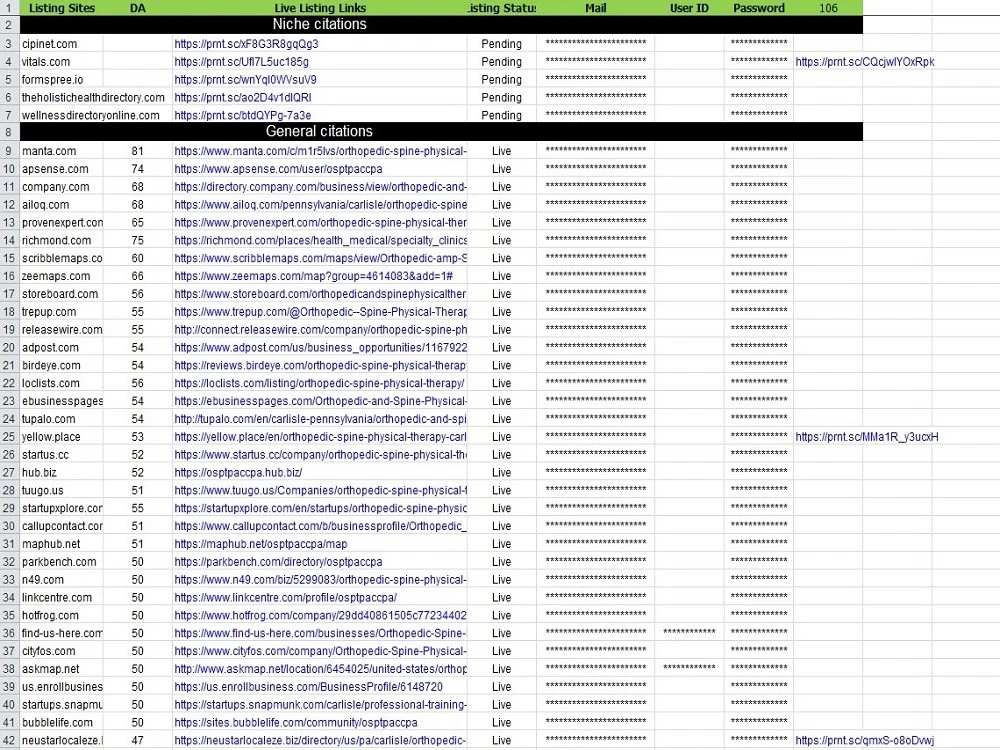This screenshot has height=750, width=1000.
Task: Open the bubblelife.com community link
Action: coord(296,723)
